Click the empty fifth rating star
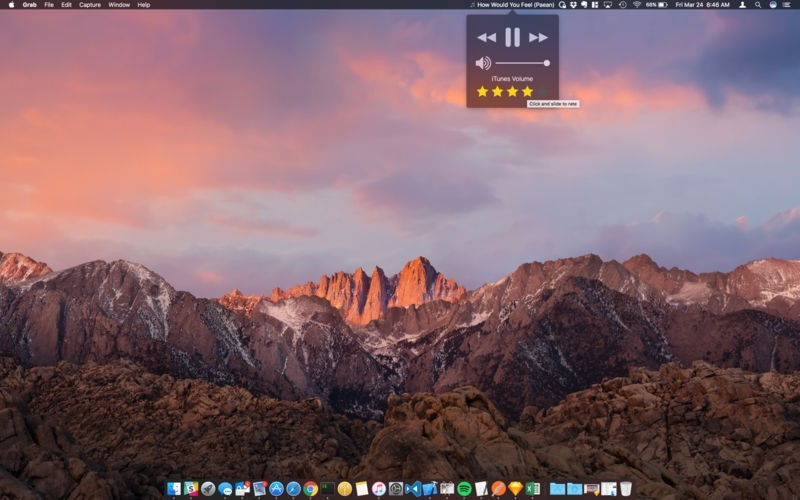 point(542,91)
